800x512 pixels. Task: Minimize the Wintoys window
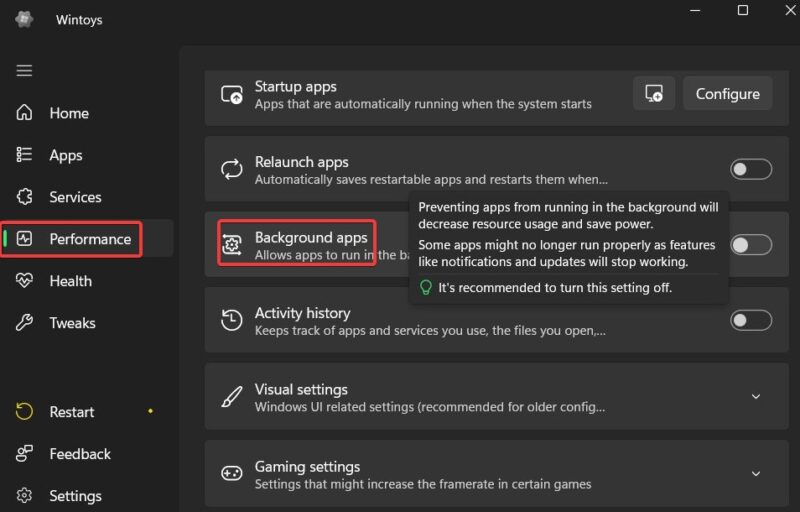[695, 10]
